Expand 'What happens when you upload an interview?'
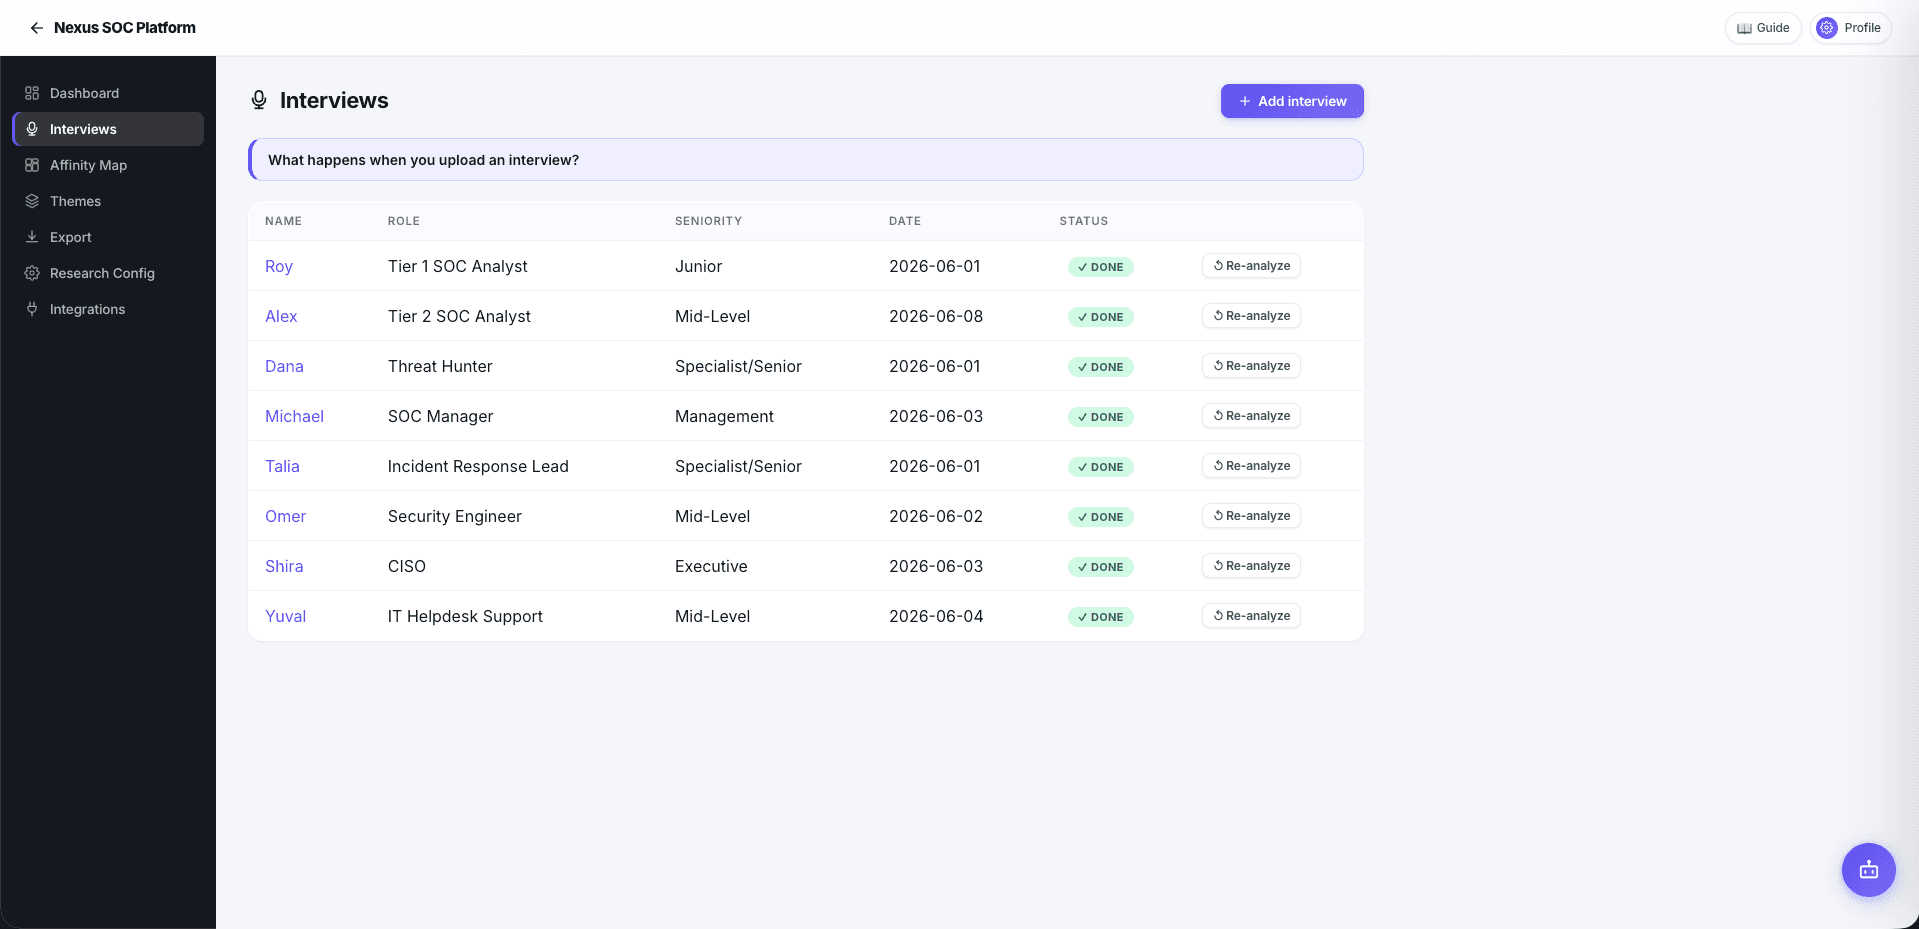The width and height of the screenshot is (1919, 929). 806,160
